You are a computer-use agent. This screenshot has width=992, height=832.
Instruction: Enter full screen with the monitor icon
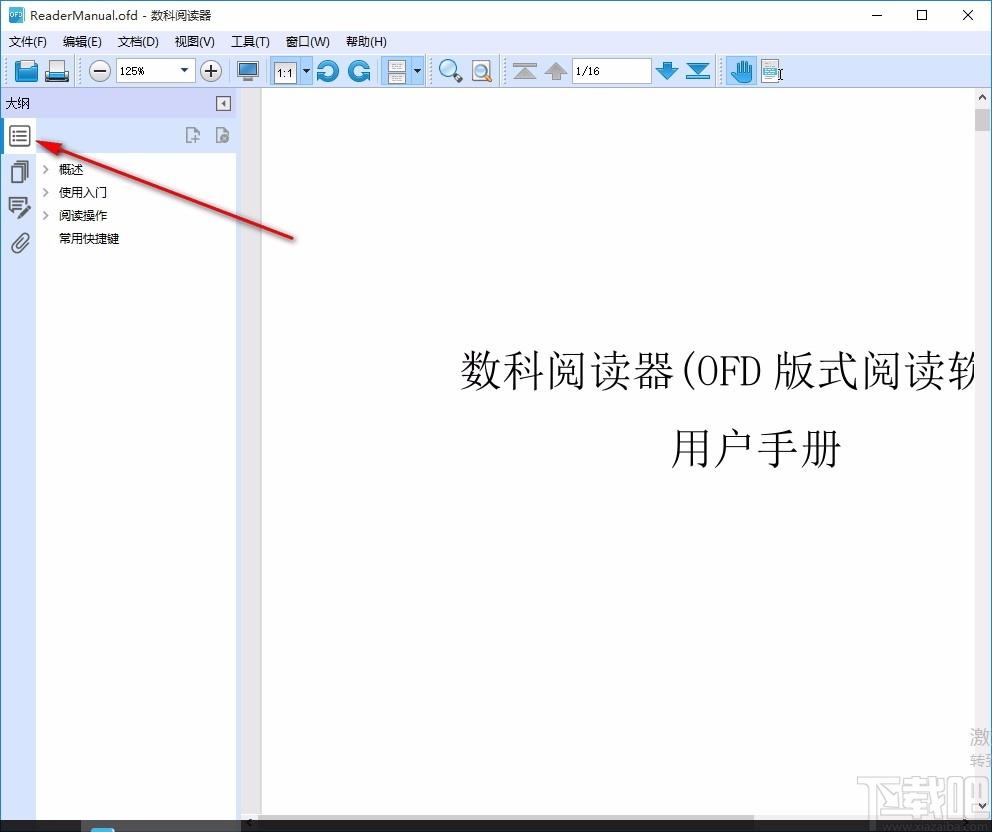247,71
